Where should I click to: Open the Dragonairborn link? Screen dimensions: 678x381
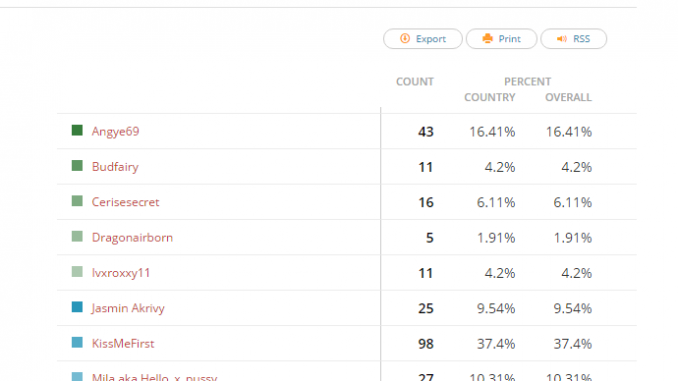tap(132, 237)
